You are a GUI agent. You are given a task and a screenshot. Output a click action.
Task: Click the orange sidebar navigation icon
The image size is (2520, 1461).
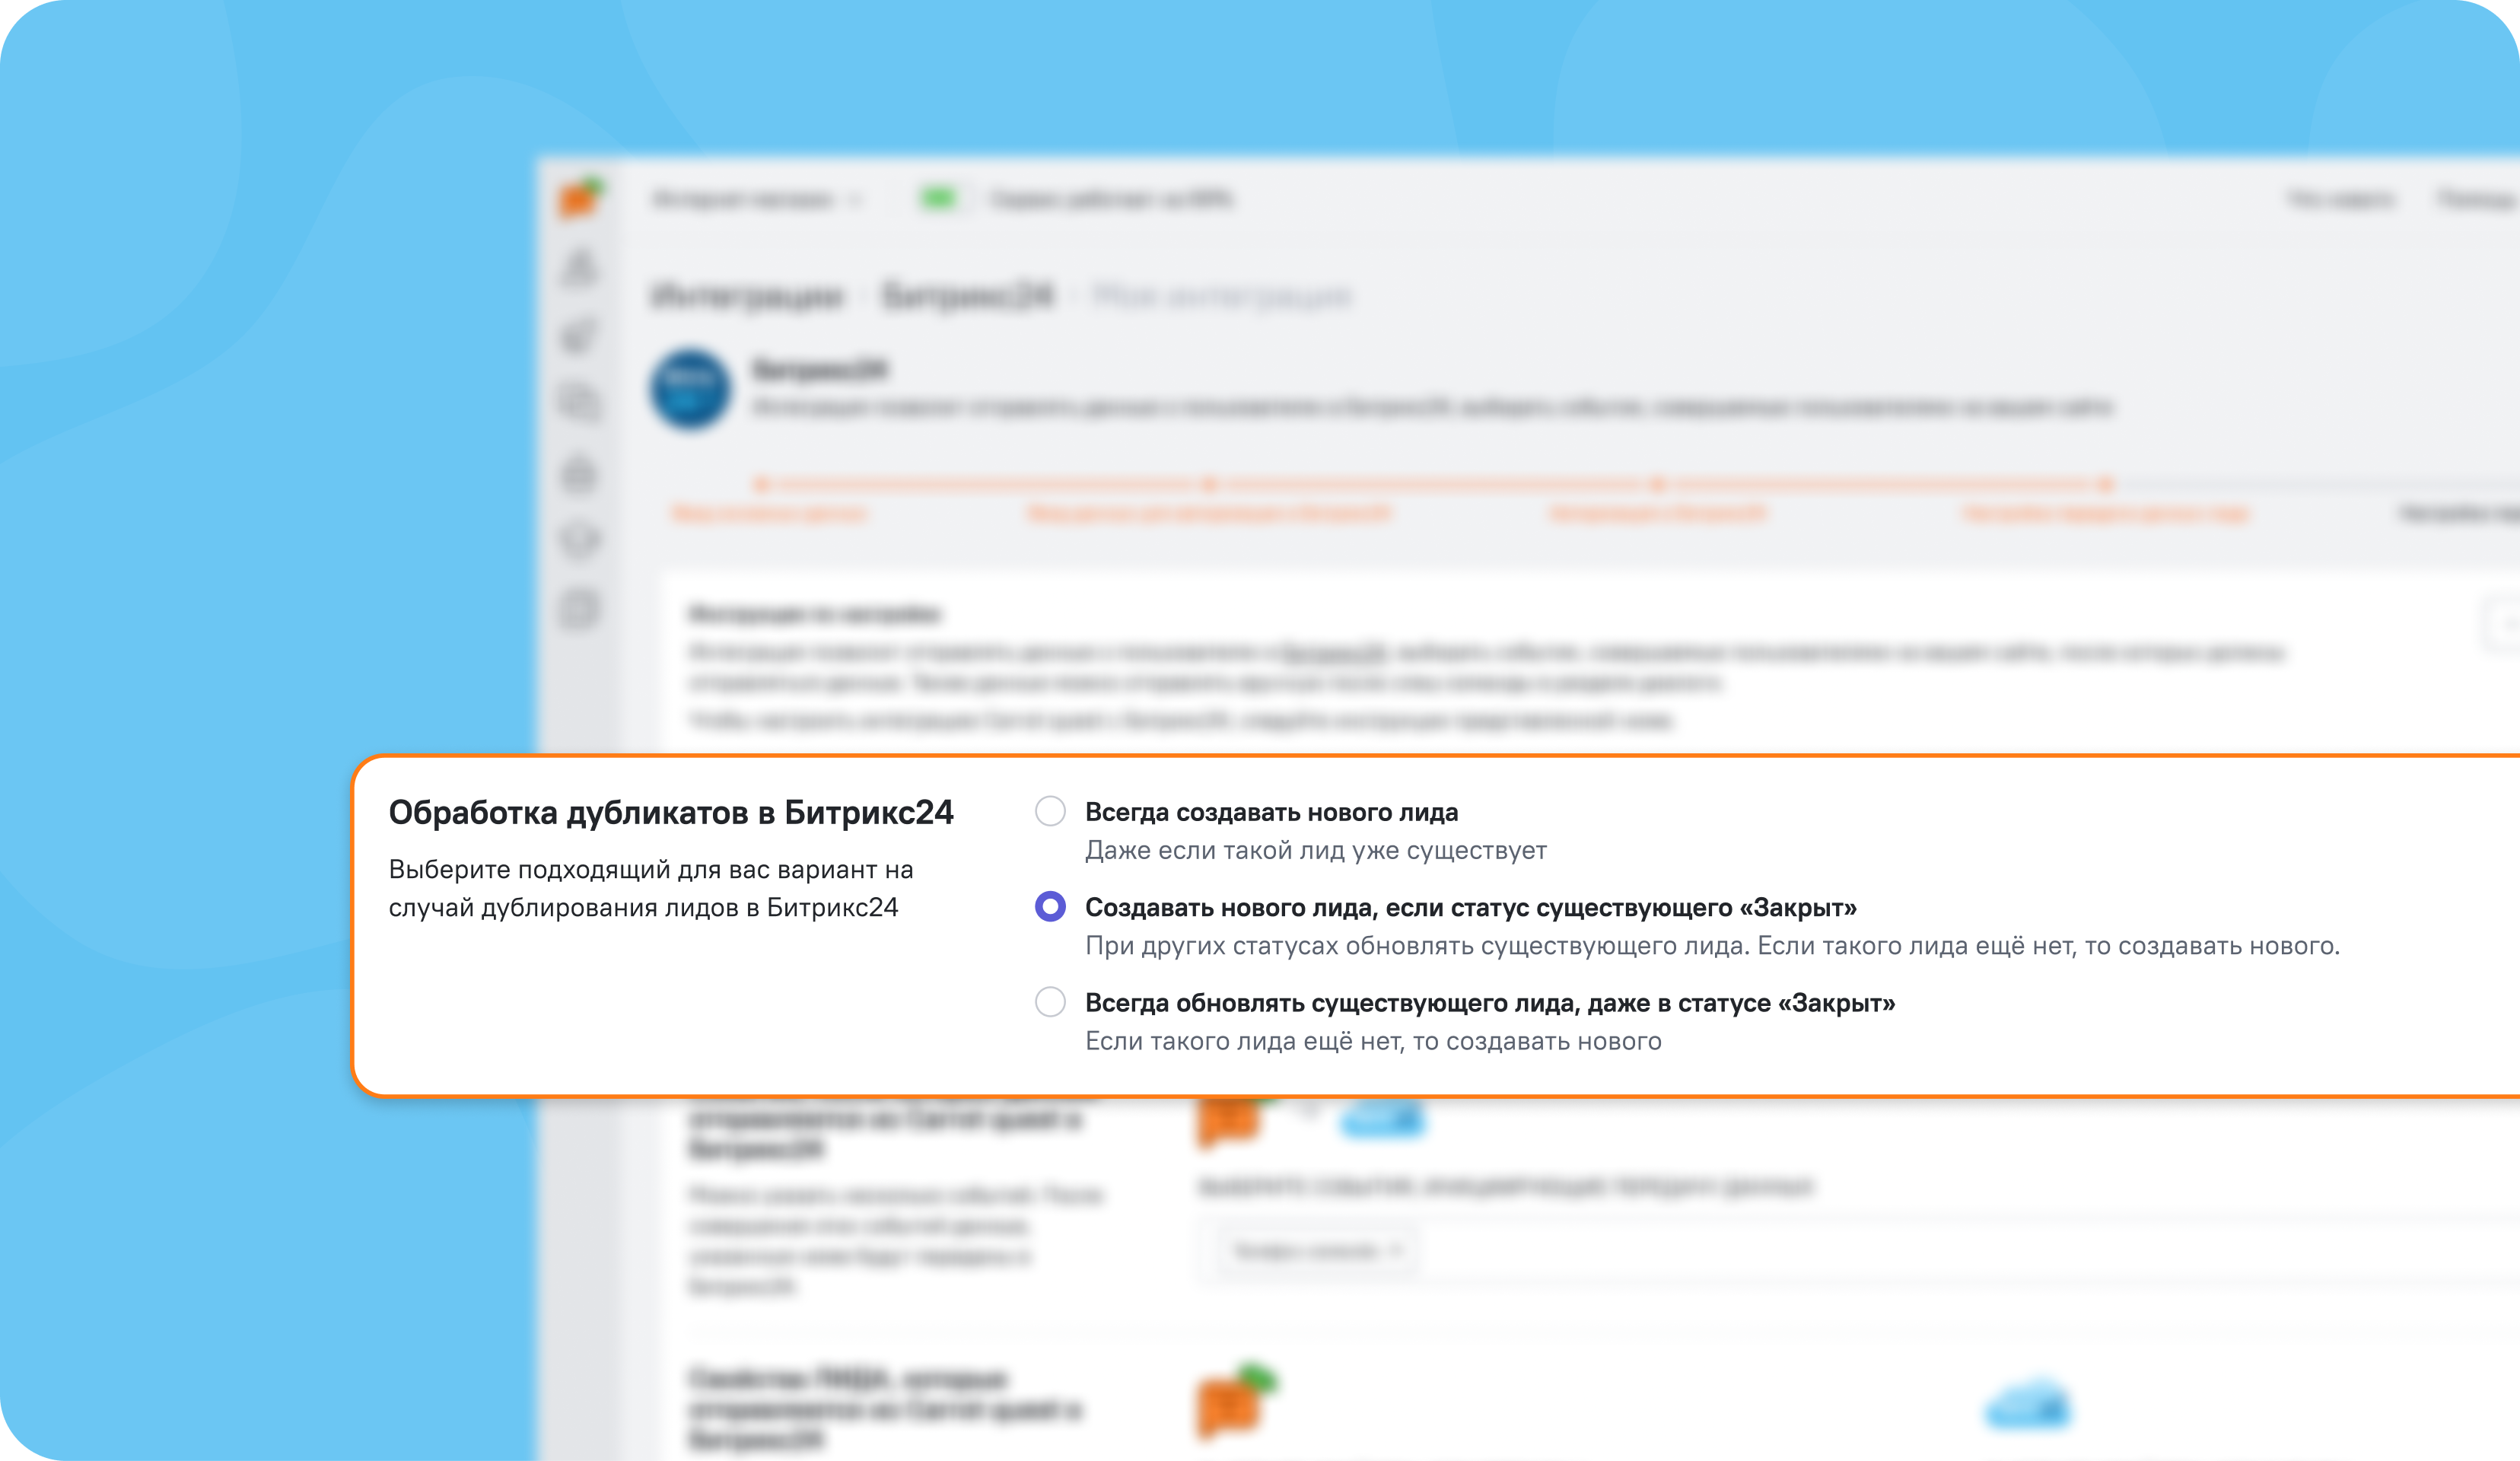coord(584,195)
